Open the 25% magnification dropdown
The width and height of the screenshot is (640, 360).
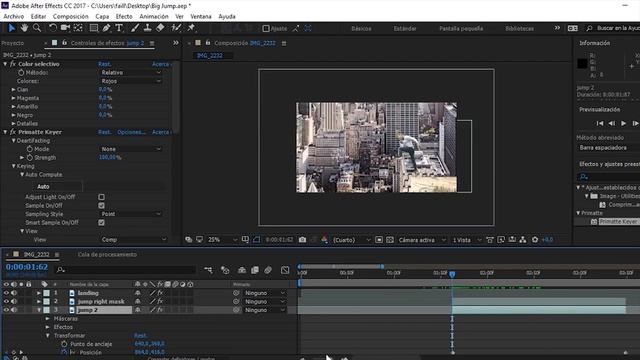coord(222,240)
